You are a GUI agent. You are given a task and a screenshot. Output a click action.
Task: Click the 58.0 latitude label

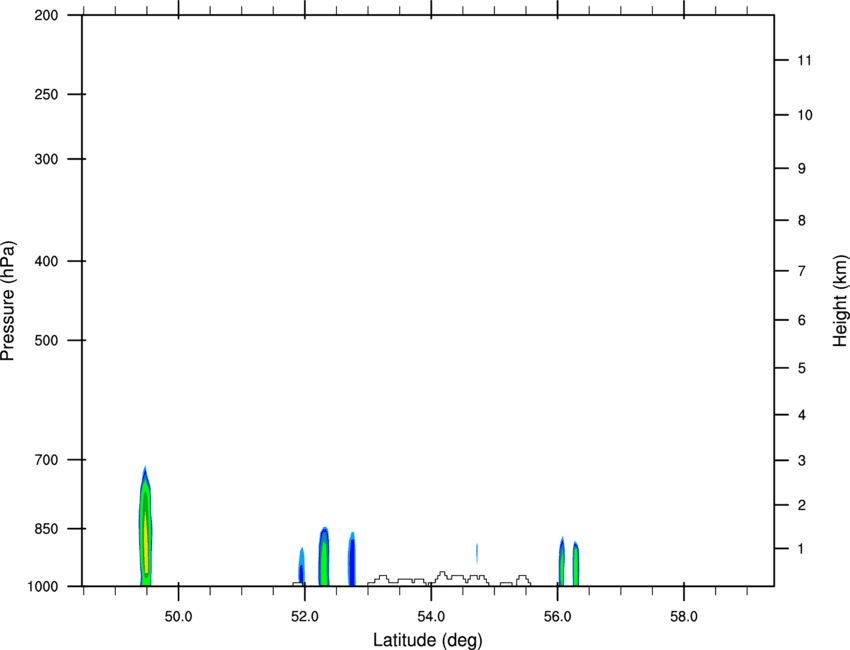click(x=684, y=617)
